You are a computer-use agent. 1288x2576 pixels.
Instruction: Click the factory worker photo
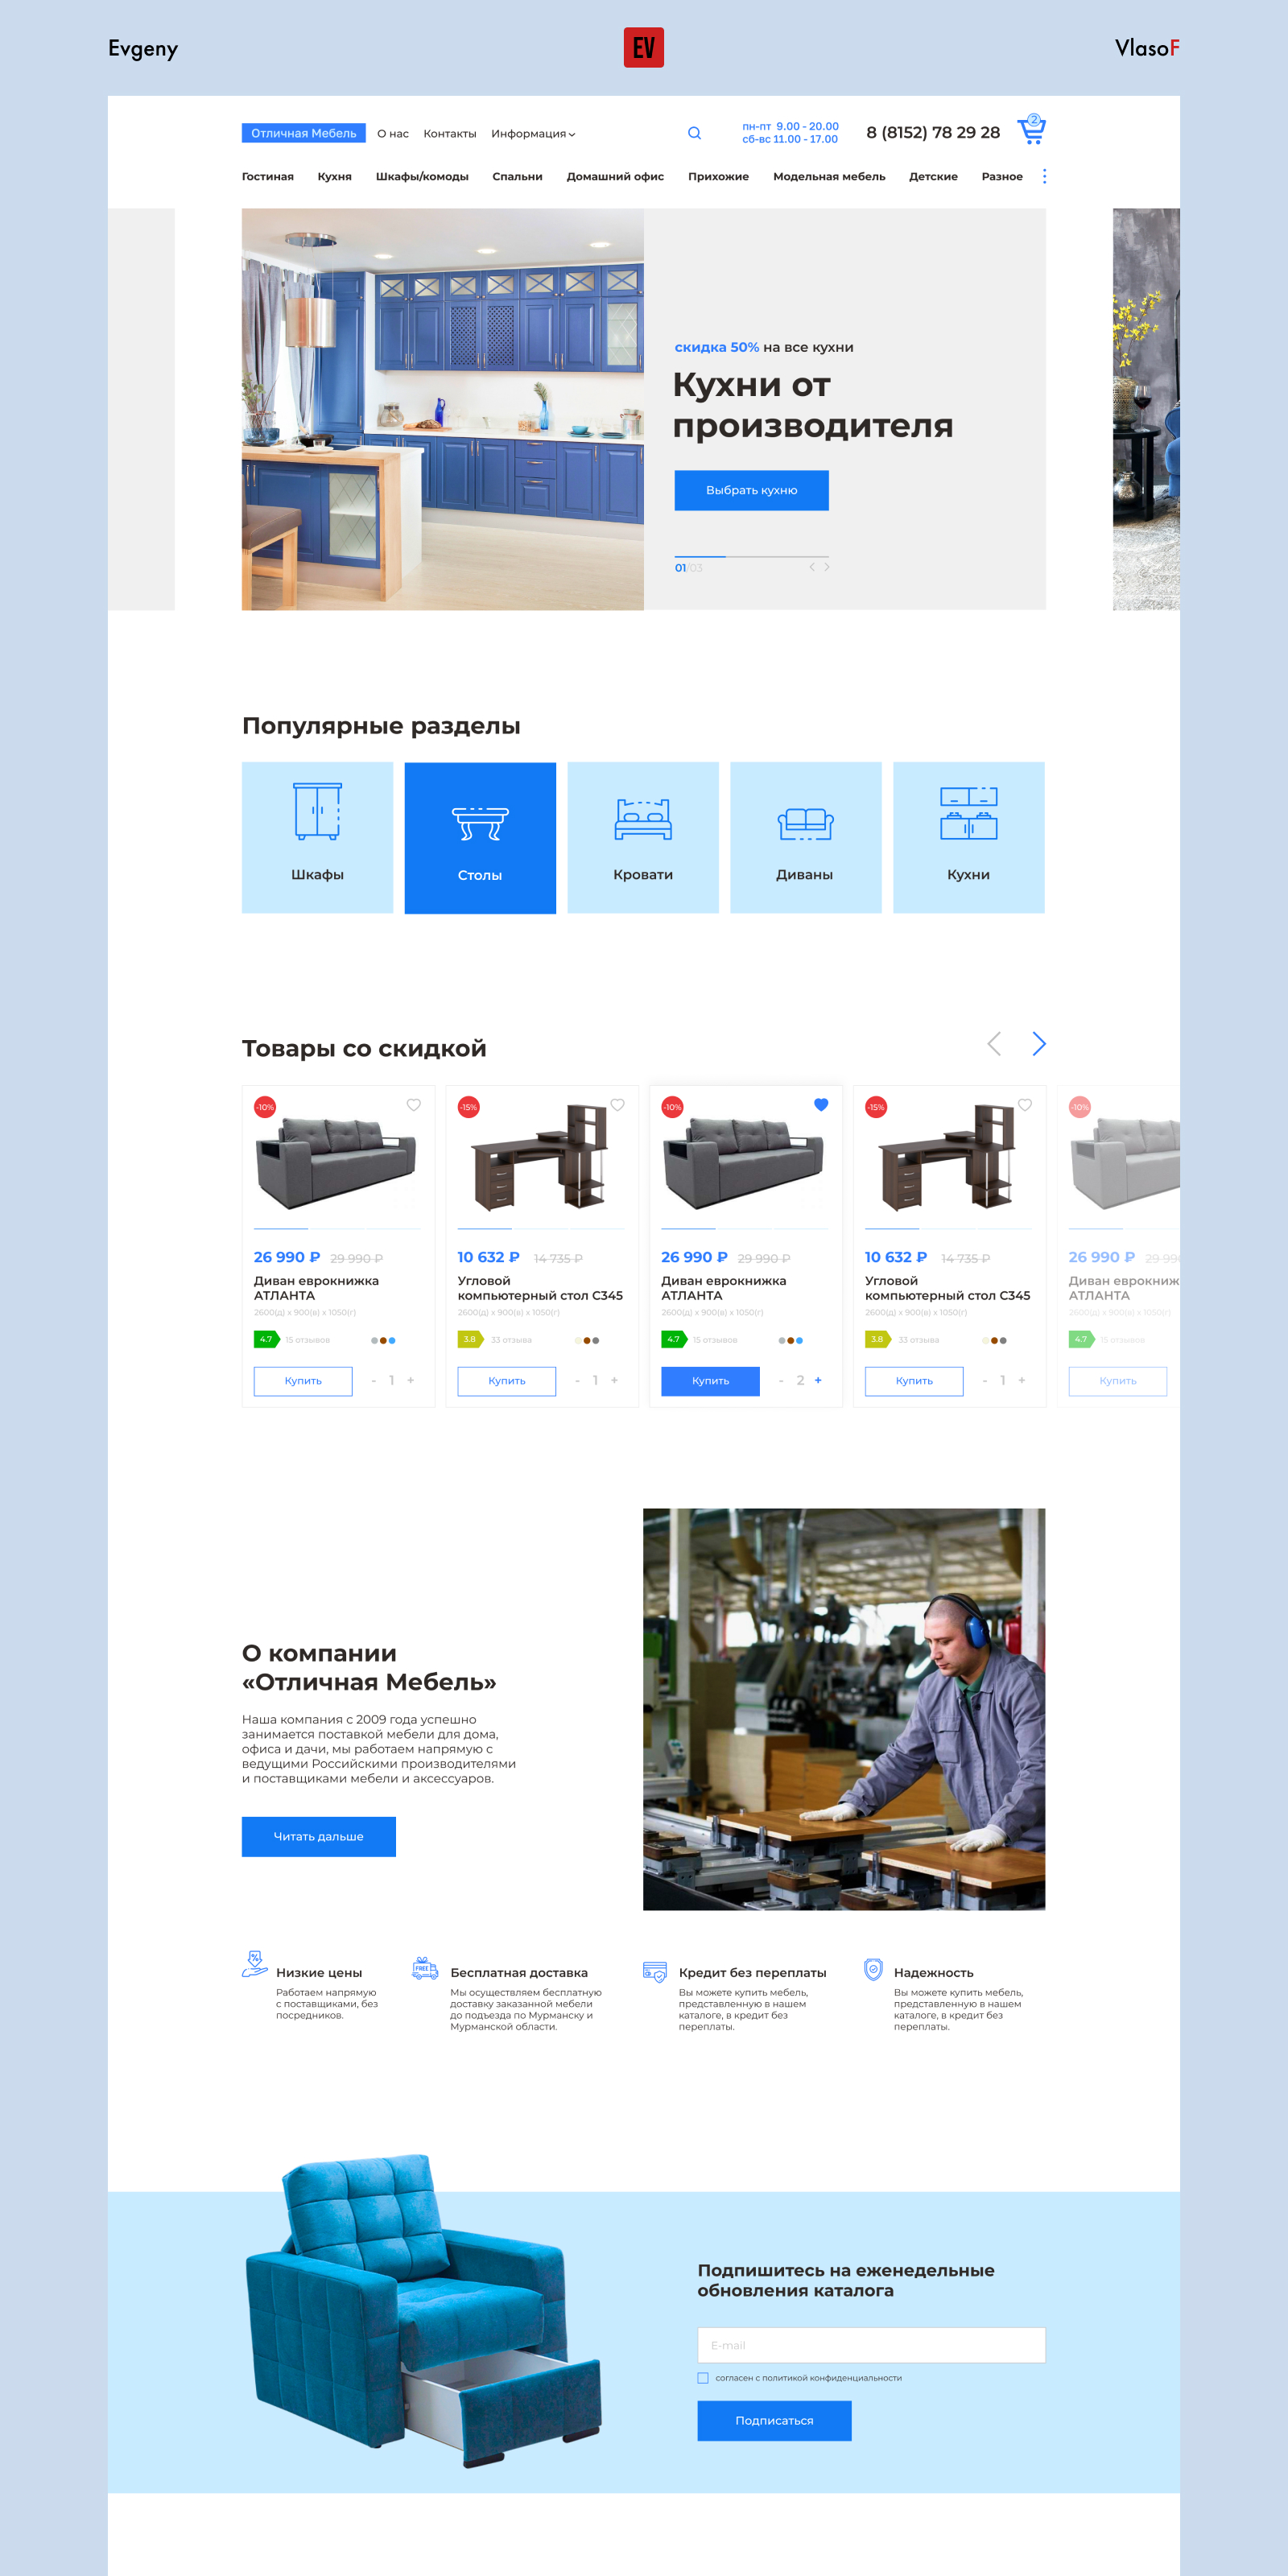[844, 1709]
